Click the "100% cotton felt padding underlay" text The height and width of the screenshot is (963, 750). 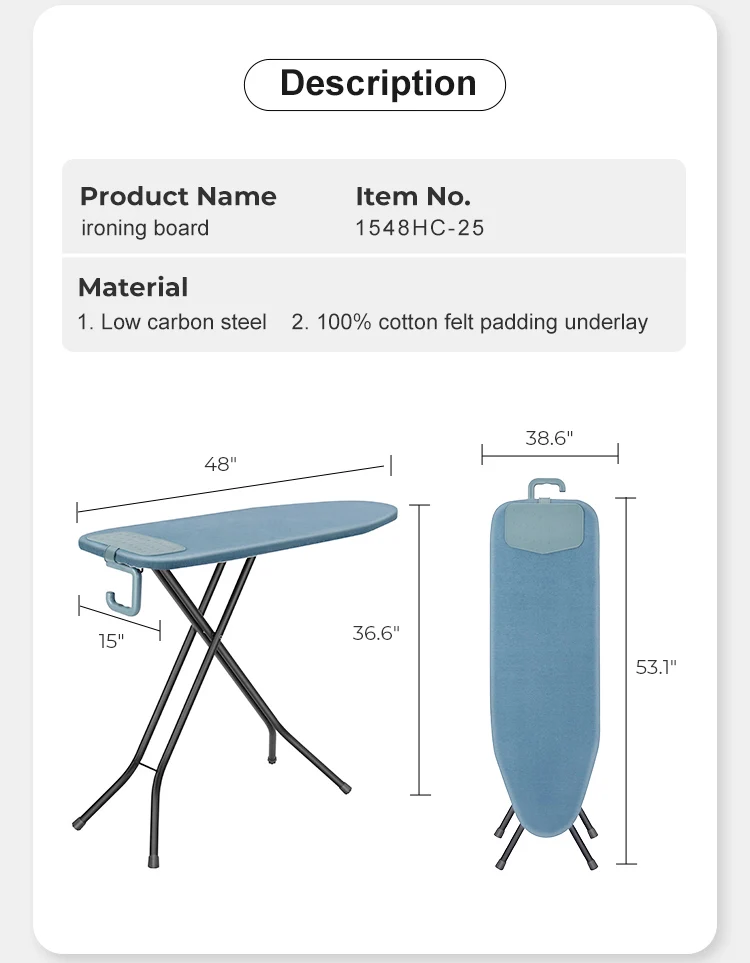point(470,322)
